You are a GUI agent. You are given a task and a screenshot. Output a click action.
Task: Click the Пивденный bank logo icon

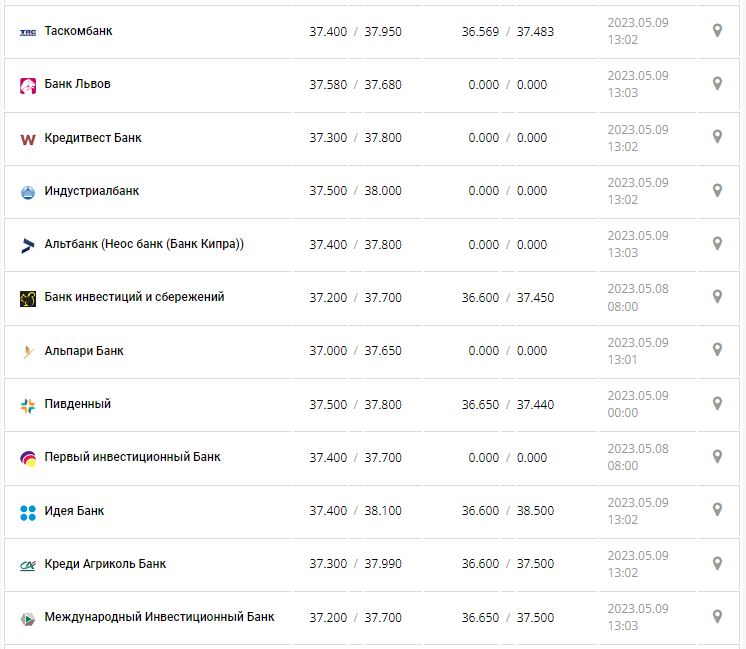[28, 405]
